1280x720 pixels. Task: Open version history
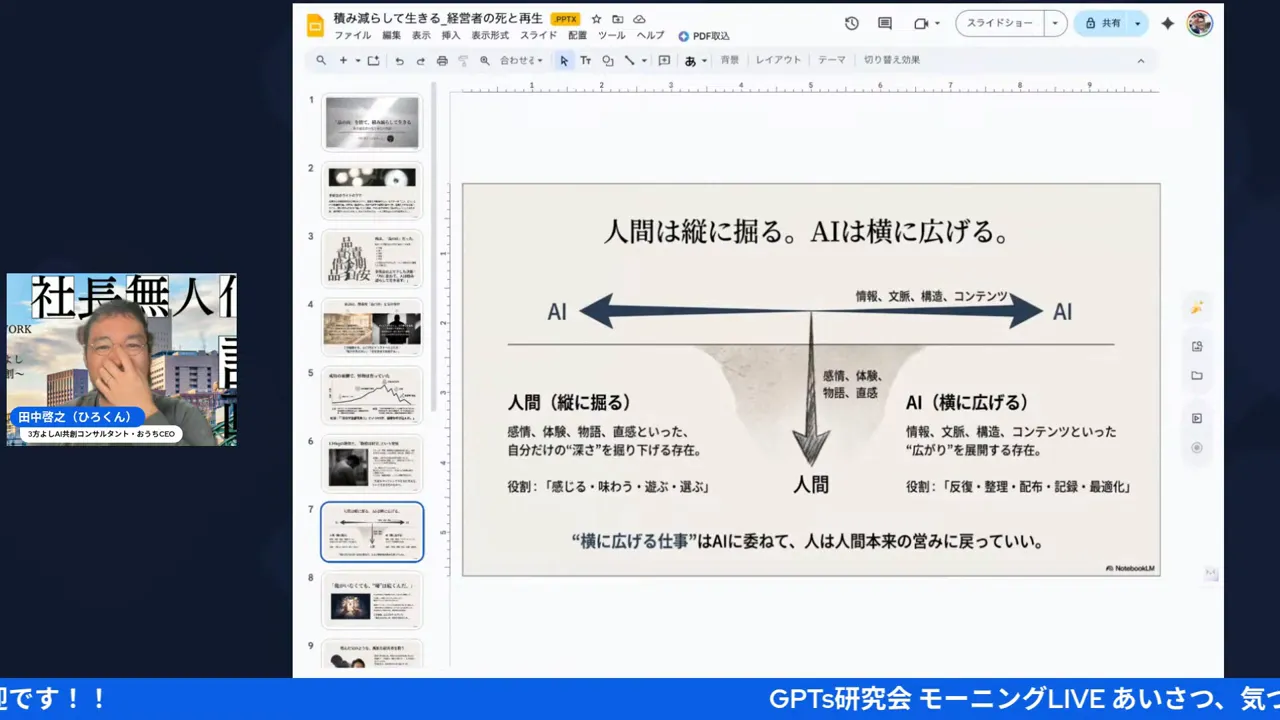(x=851, y=22)
